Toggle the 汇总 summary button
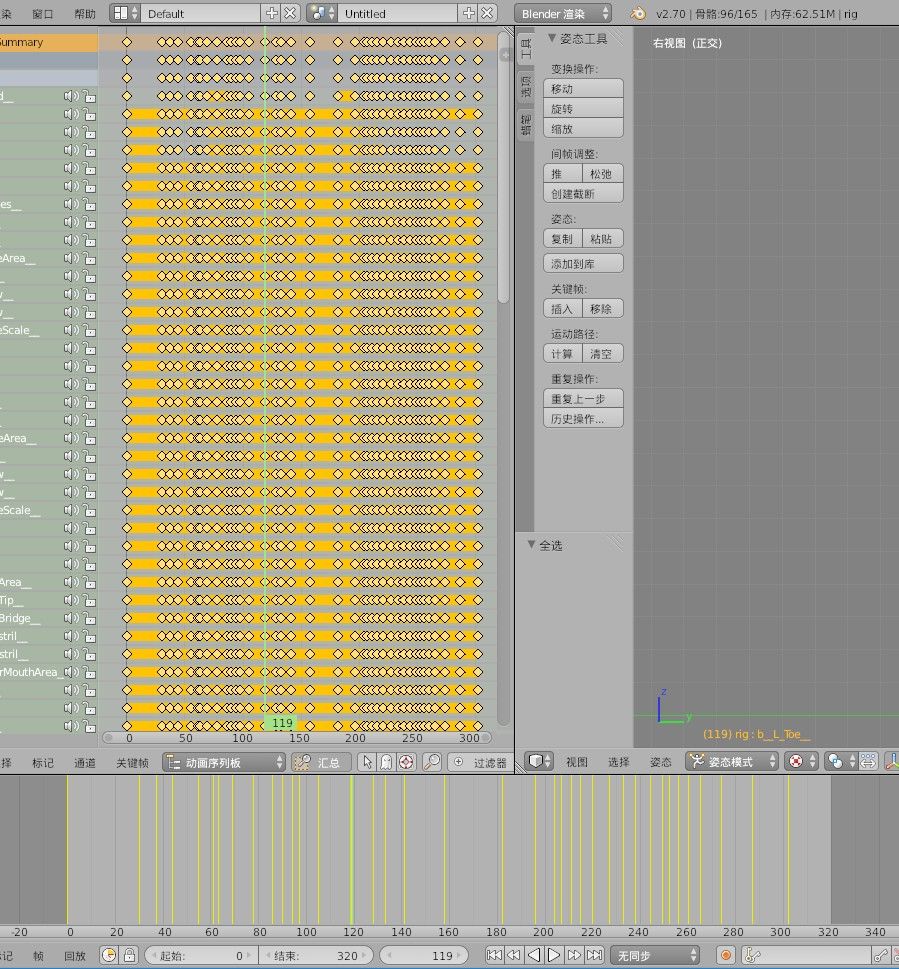 pos(321,762)
